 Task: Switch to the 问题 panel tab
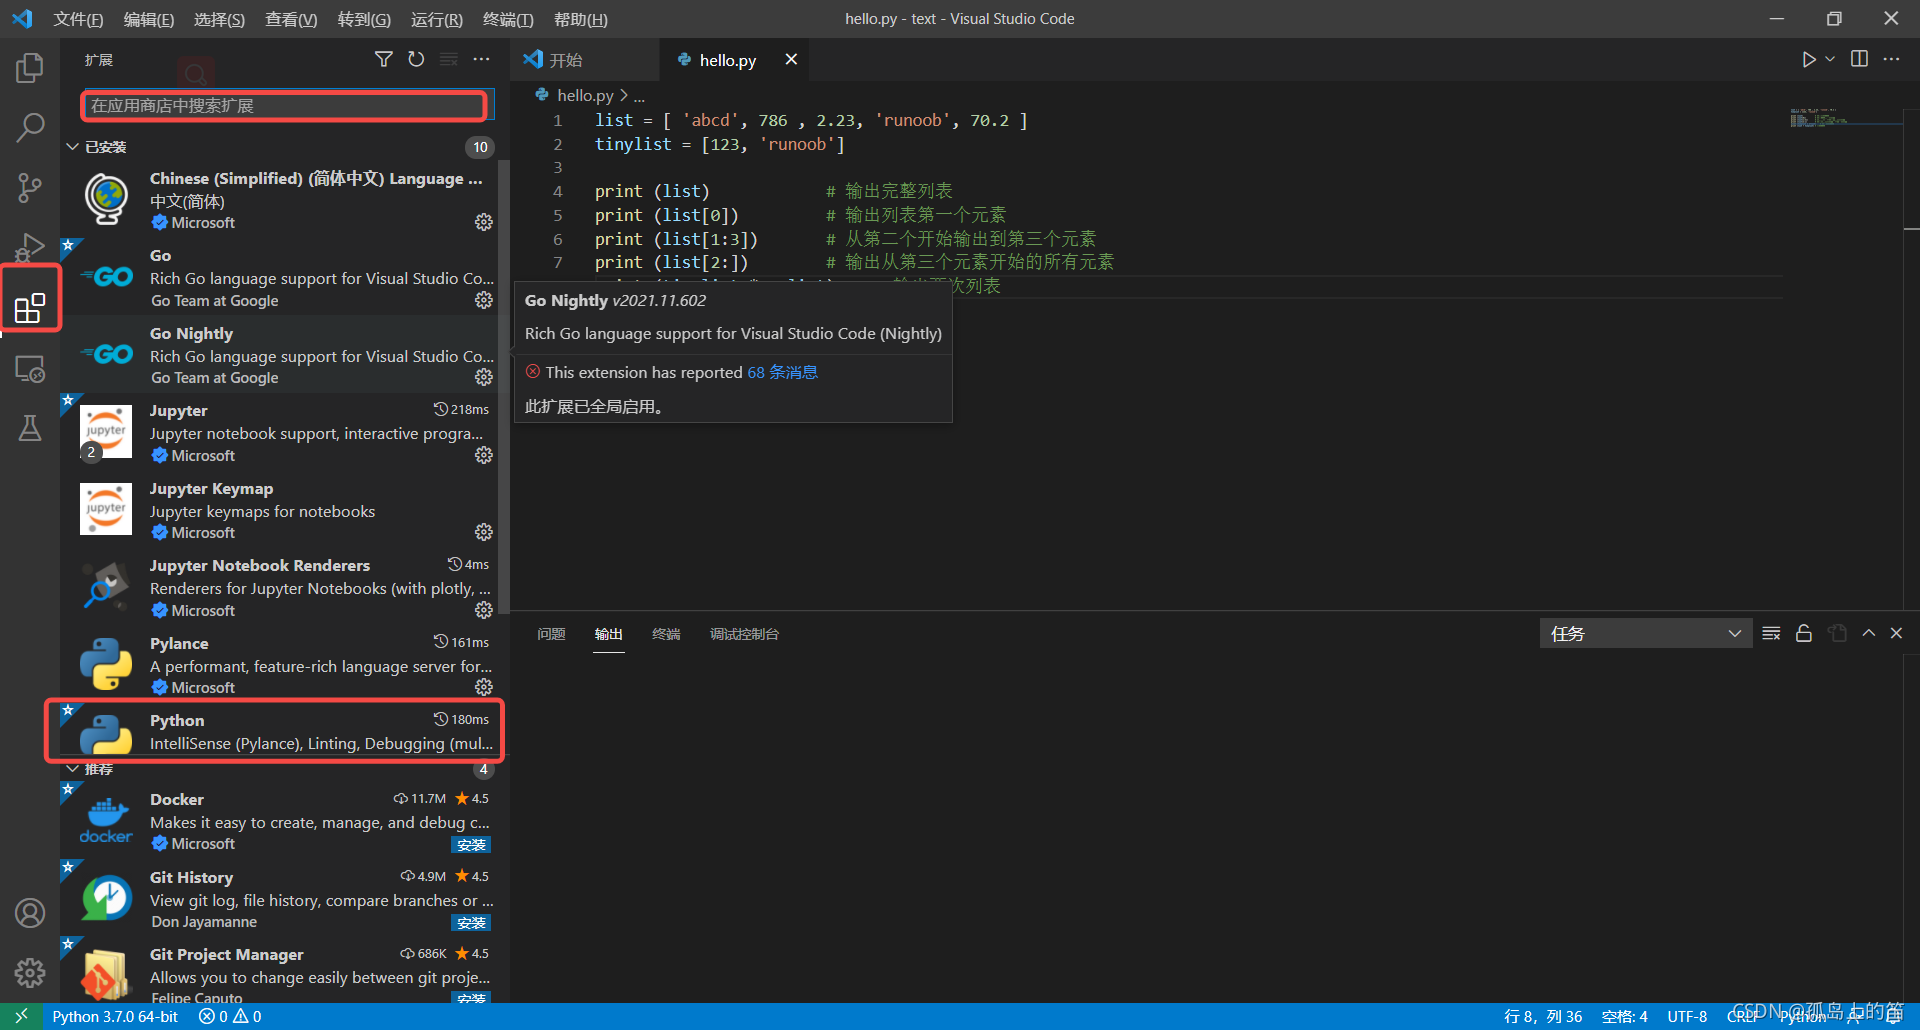551,634
